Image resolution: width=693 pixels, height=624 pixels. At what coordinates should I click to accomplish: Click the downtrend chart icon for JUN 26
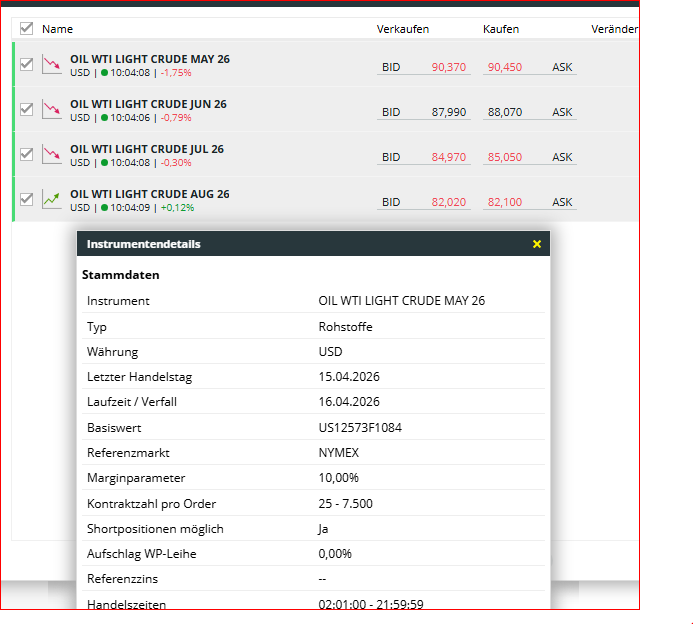(x=51, y=110)
